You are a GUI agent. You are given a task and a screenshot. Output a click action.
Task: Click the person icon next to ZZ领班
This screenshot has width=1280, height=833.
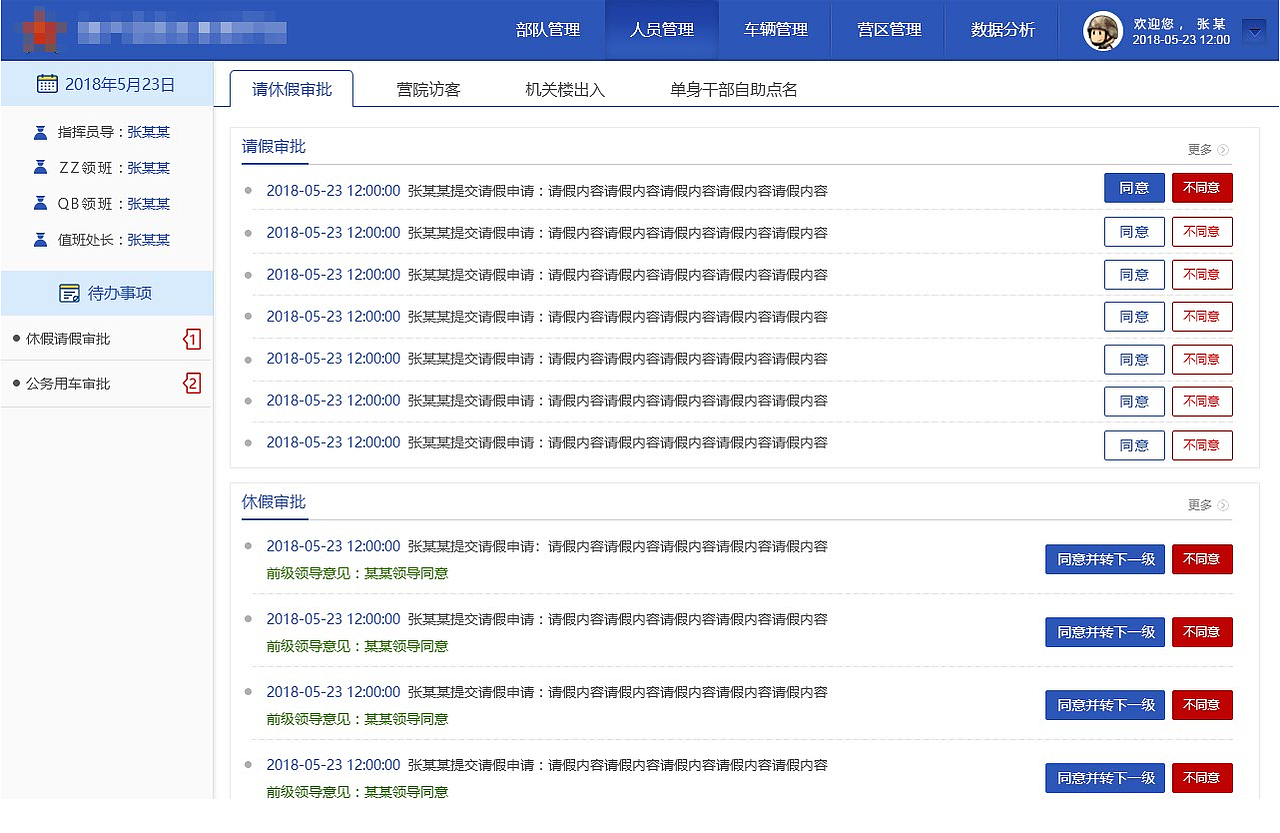pyautogui.click(x=39, y=167)
